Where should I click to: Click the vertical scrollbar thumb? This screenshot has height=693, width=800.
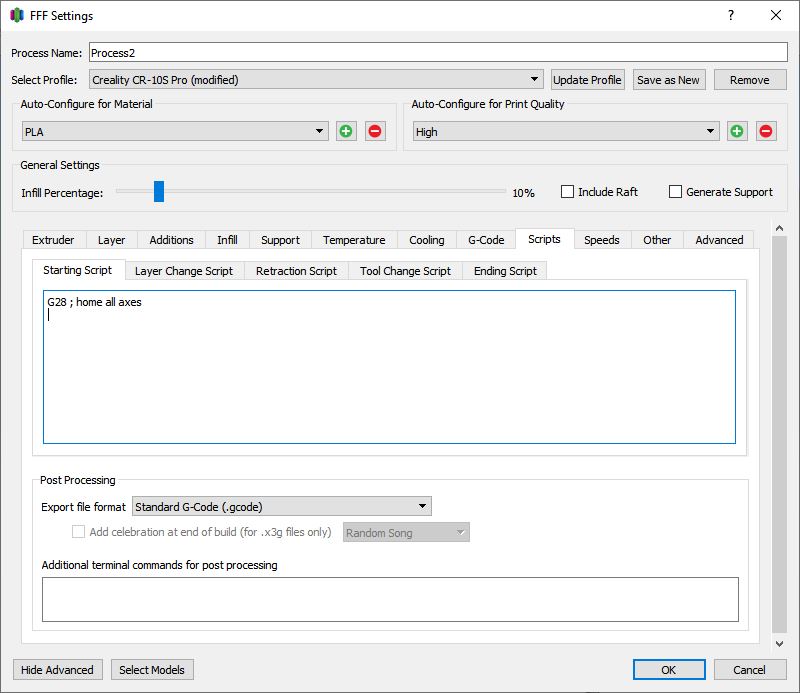[779, 434]
